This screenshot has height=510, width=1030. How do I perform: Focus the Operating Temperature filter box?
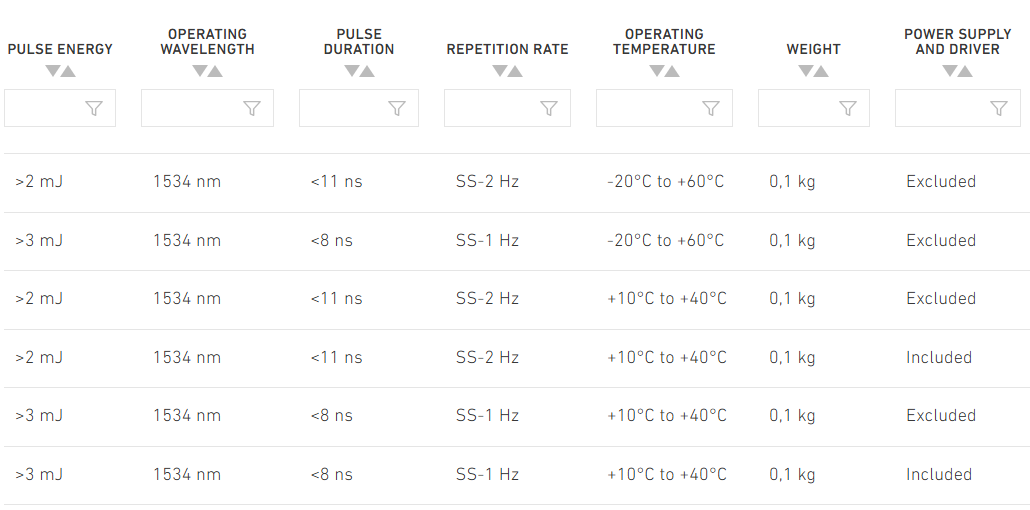[664, 108]
